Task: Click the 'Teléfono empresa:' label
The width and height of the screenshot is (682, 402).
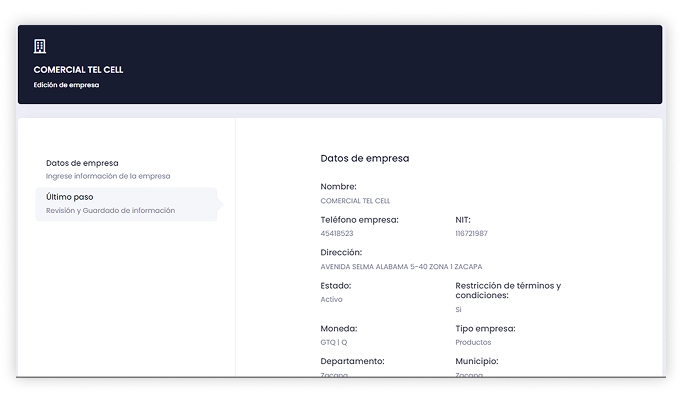Action: point(359,219)
